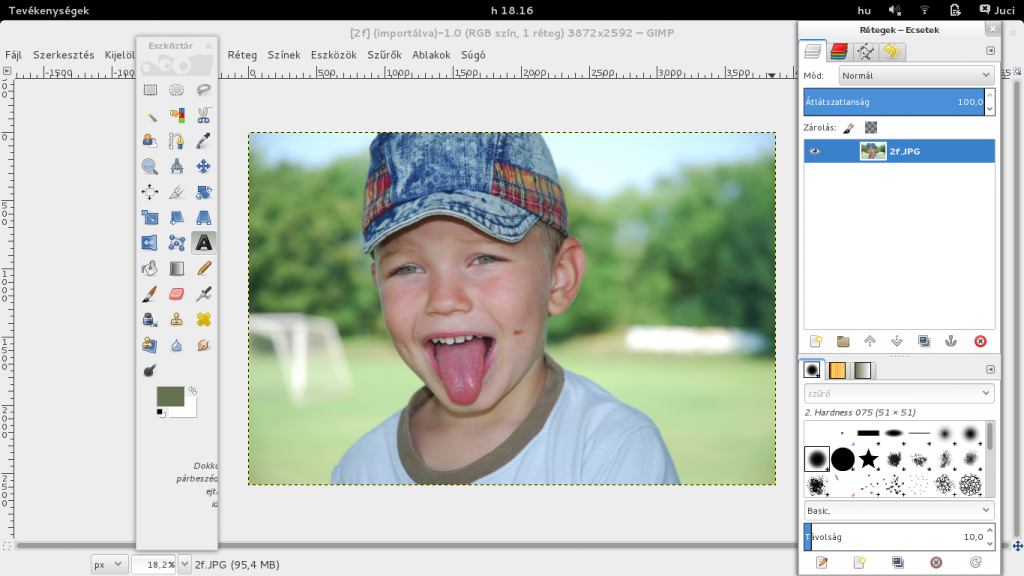
Task: Create a new layer
Action: point(817,341)
